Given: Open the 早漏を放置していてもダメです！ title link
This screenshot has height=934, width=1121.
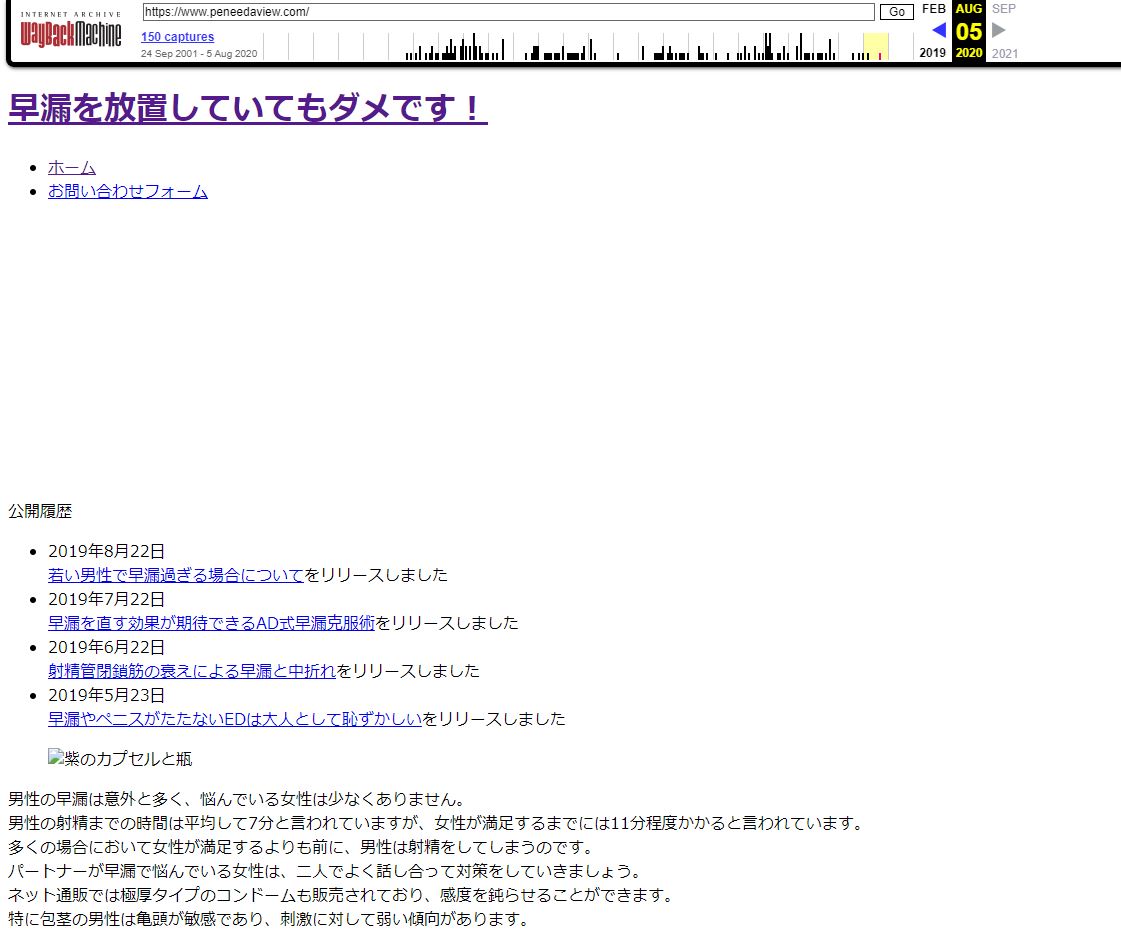Looking at the screenshot, I should pos(247,109).
